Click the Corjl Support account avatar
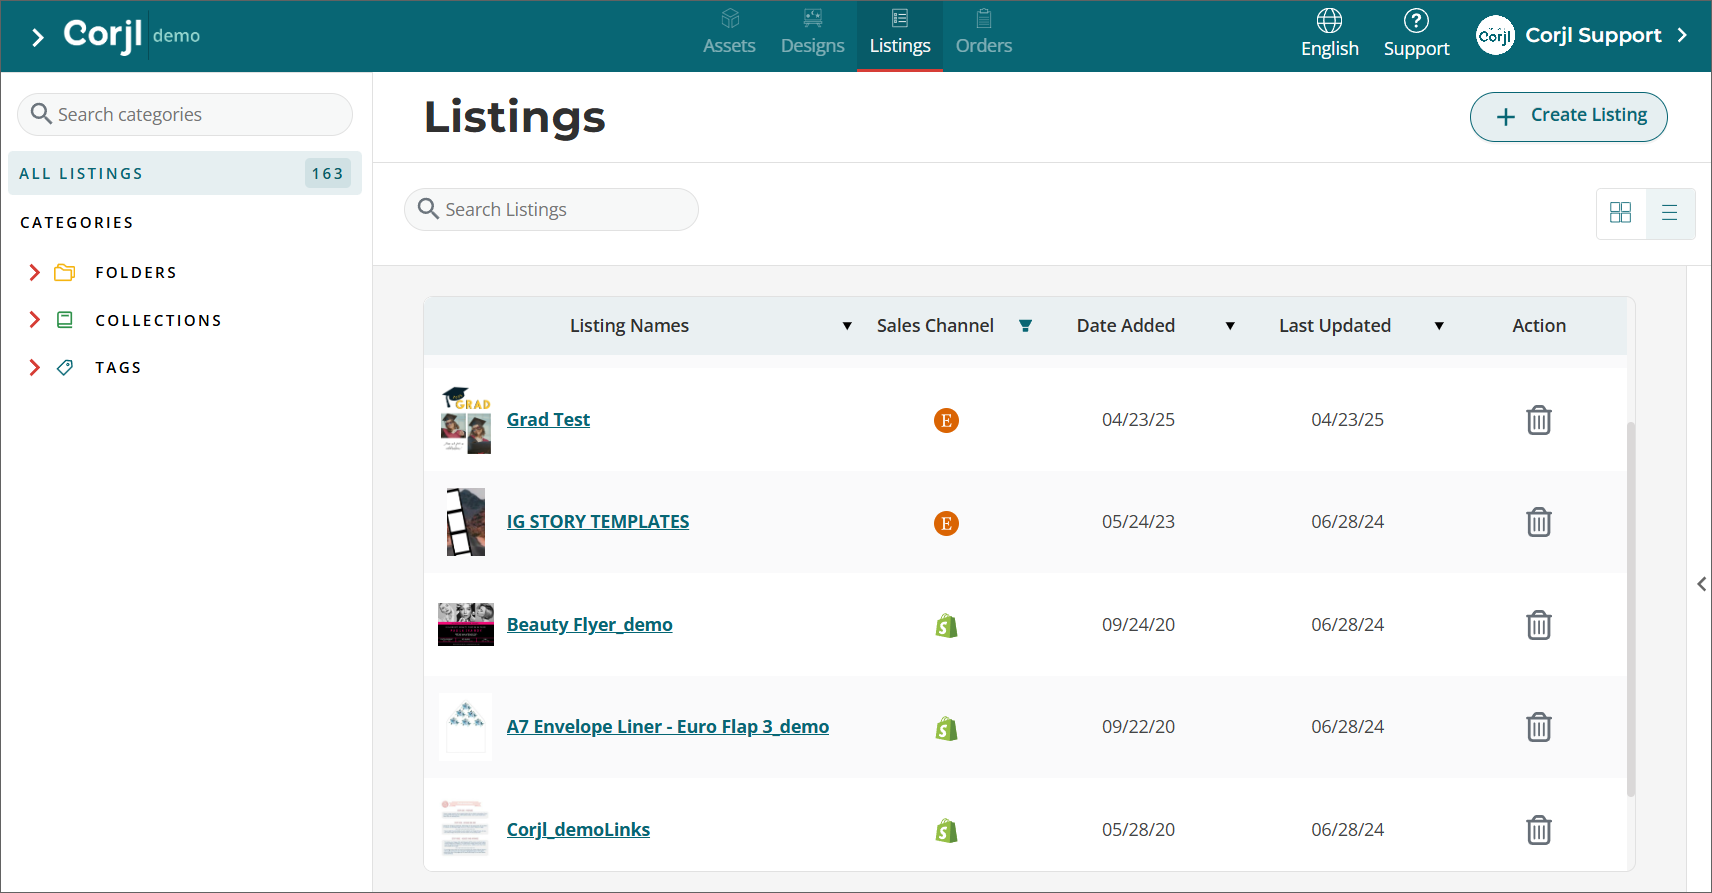 (x=1496, y=35)
